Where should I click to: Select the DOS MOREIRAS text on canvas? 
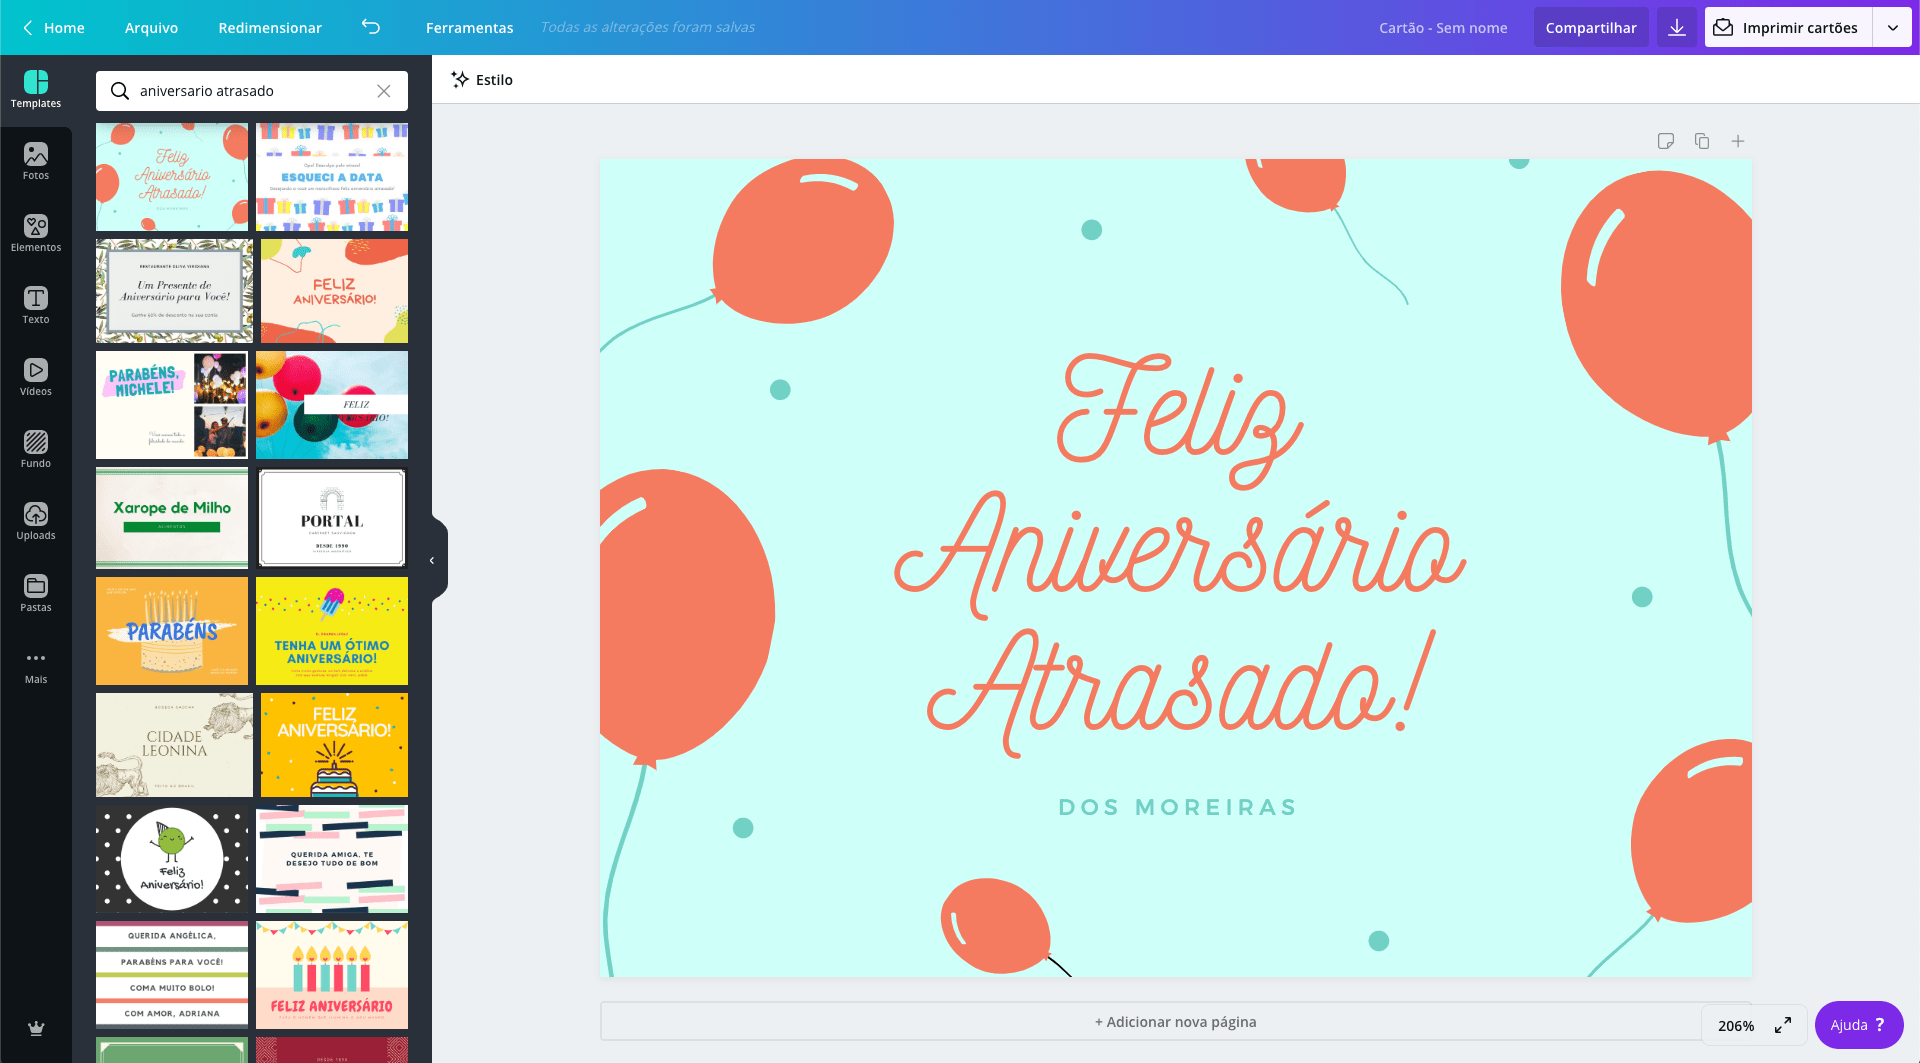(1177, 807)
